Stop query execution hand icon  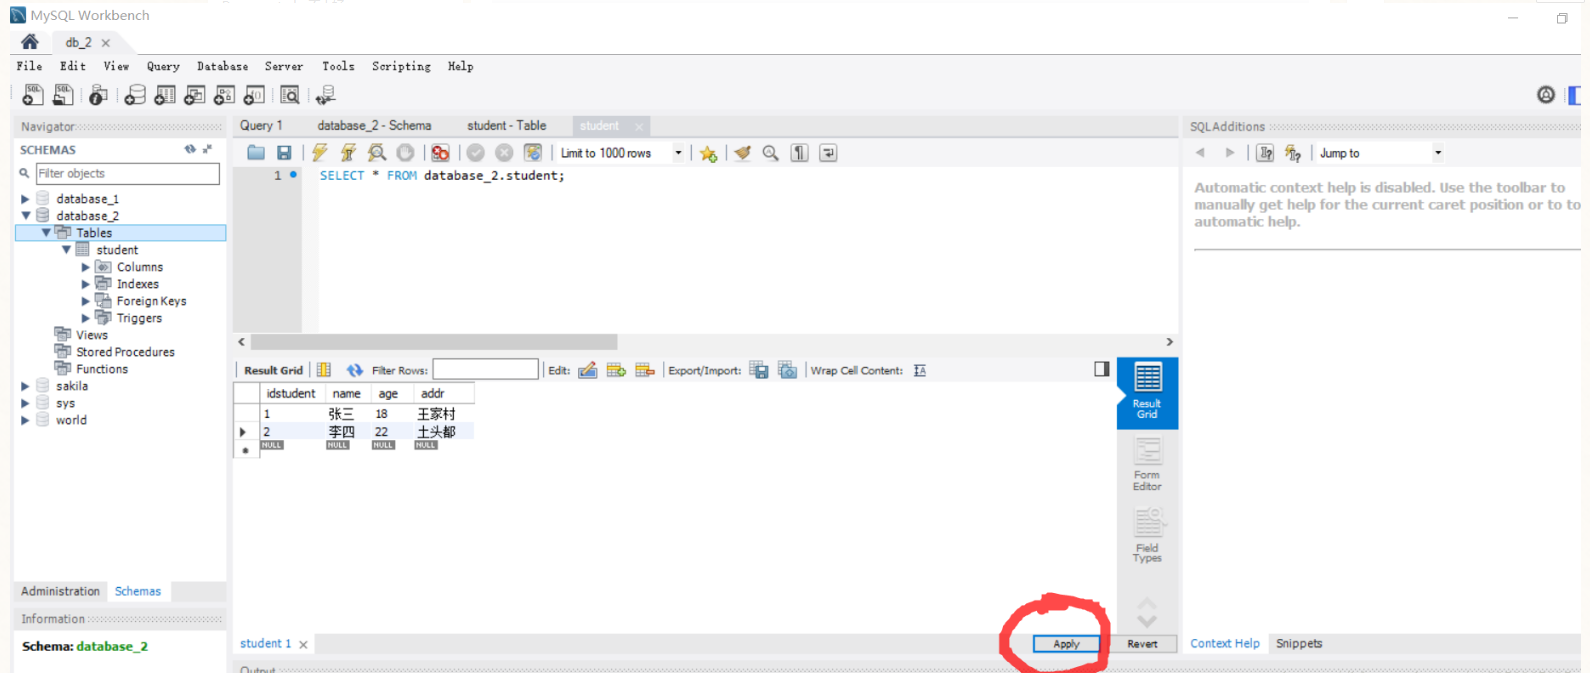coord(405,153)
